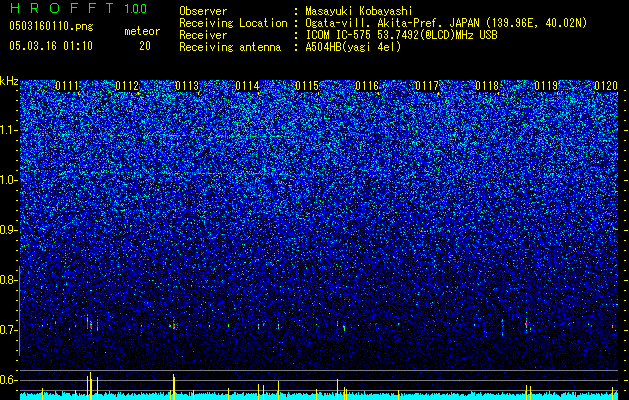Click the Observer label
This screenshot has height=400, width=629.
click(203, 11)
